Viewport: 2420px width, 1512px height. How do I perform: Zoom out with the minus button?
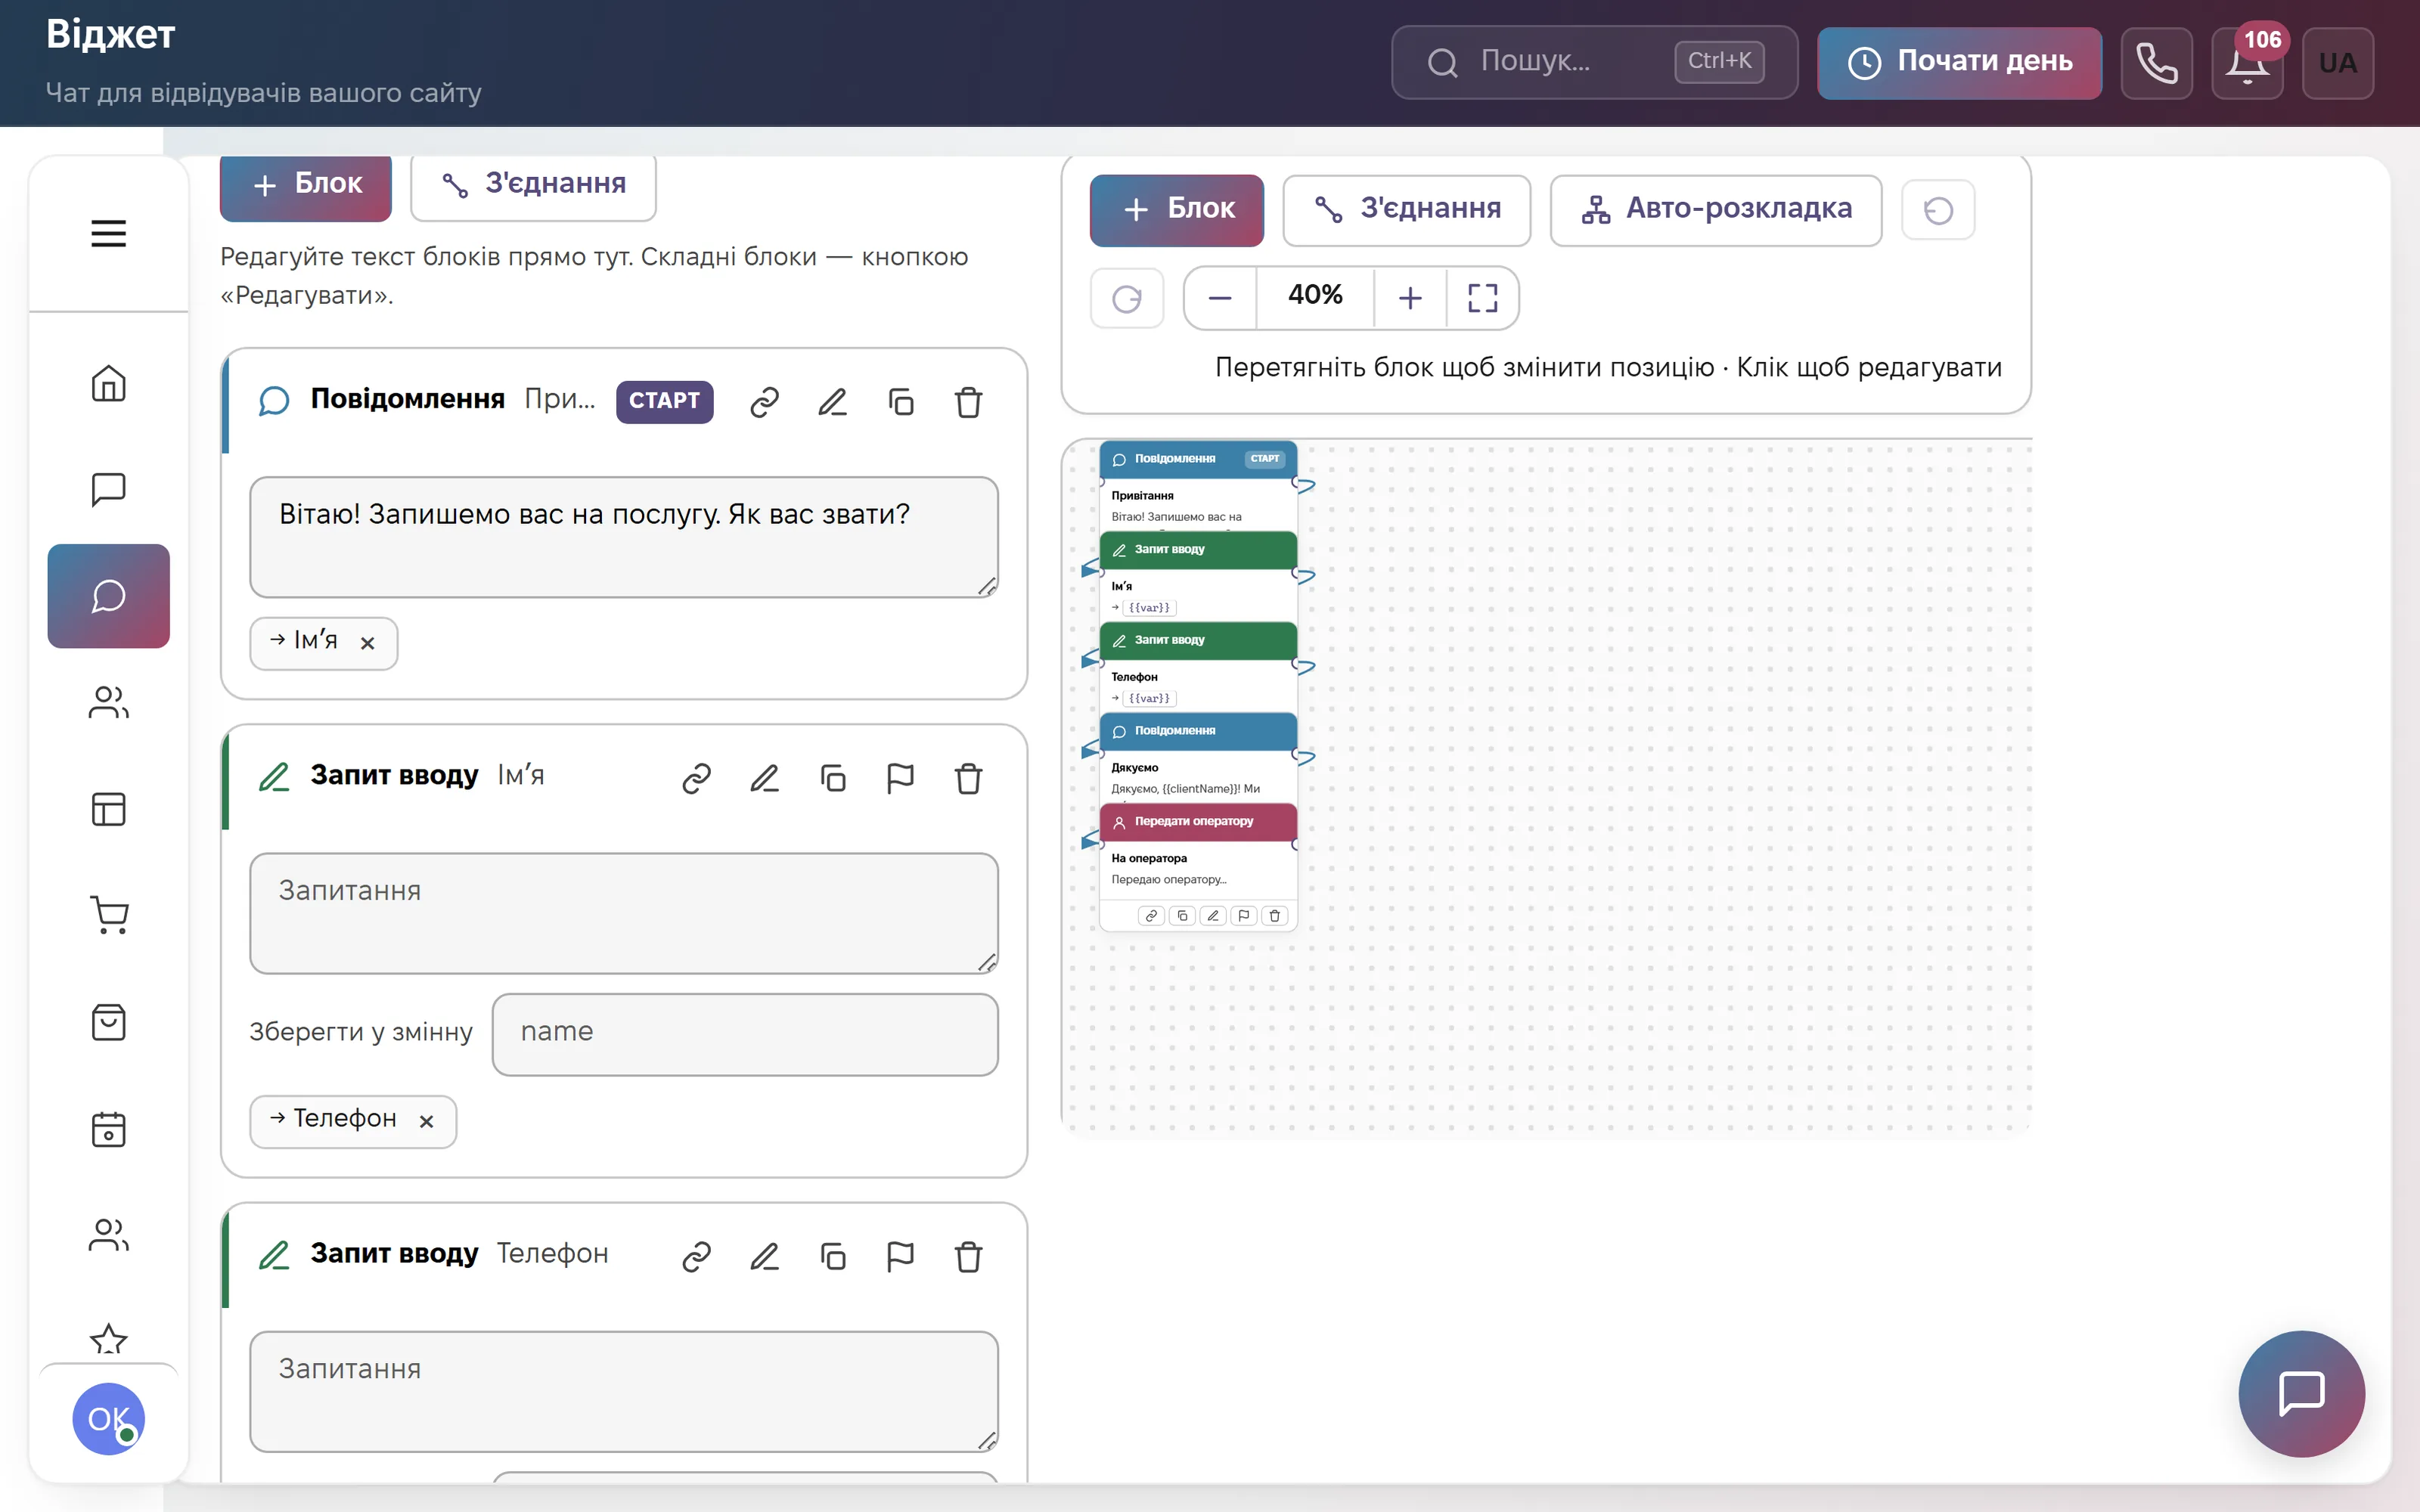(x=1220, y=298)
